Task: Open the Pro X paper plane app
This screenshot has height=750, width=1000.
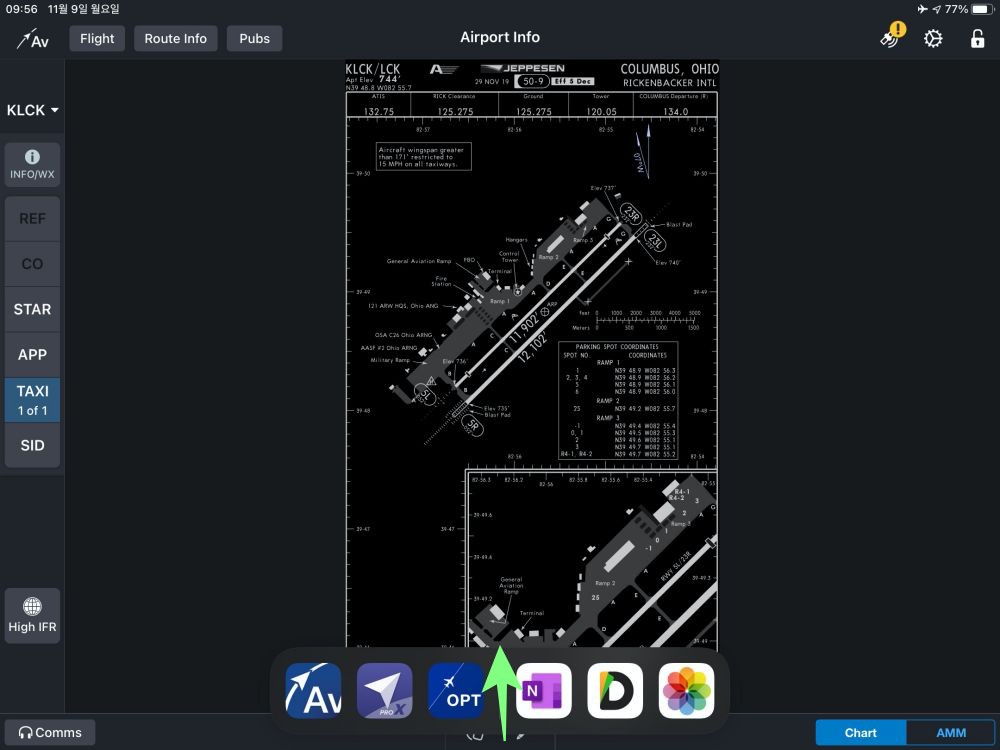Action: coord(385,690)
